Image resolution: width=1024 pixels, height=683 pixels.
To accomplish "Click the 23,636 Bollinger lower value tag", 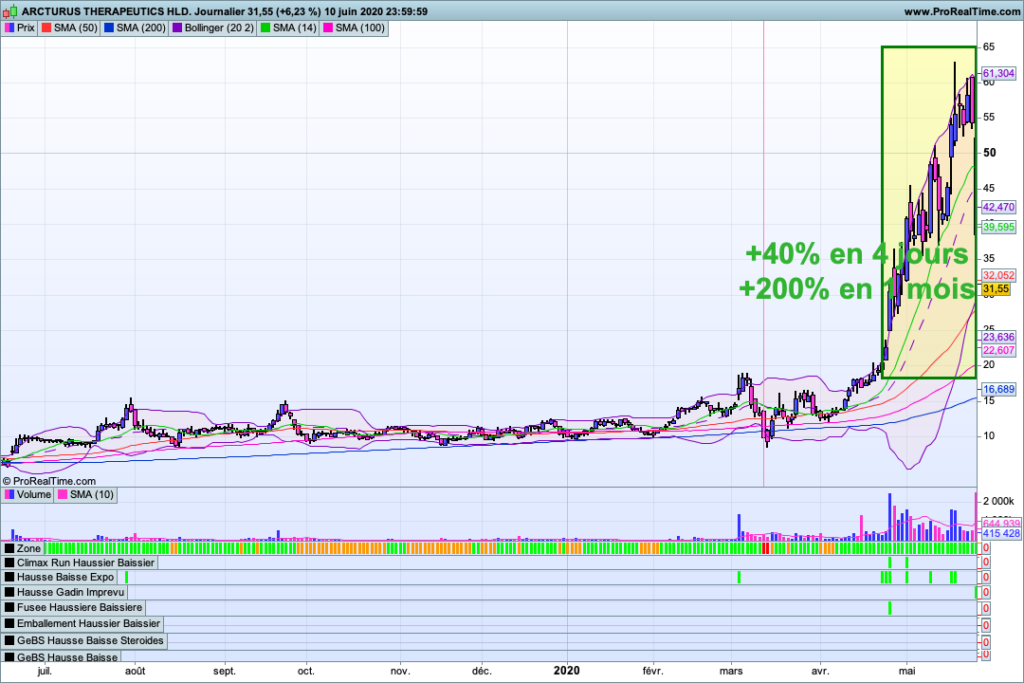I will [x=999, y=337].
